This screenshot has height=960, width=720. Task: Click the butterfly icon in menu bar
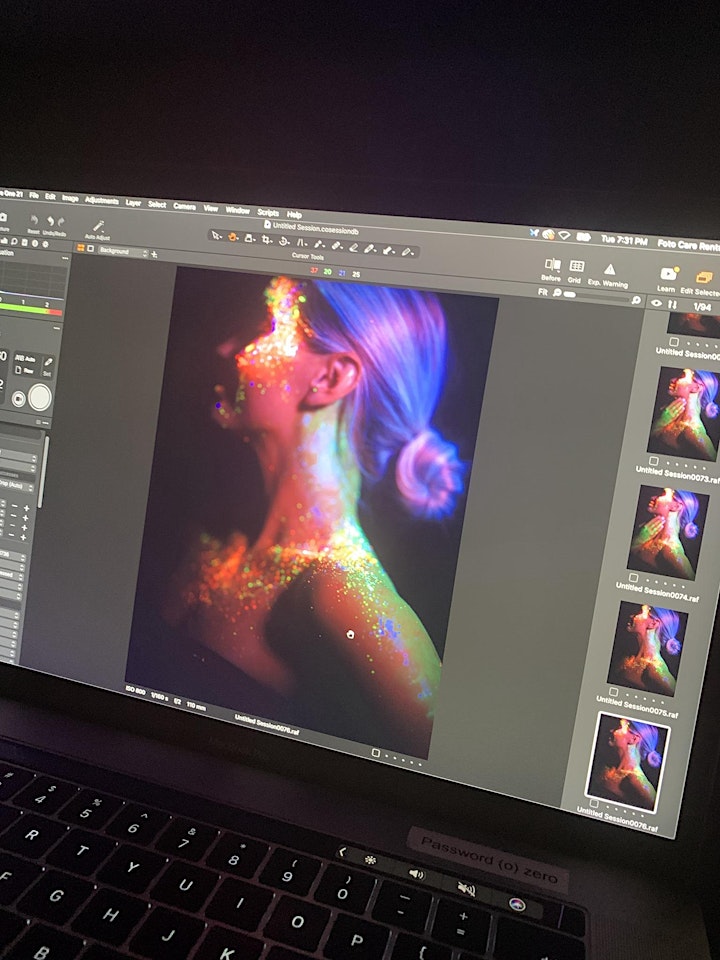534,233
